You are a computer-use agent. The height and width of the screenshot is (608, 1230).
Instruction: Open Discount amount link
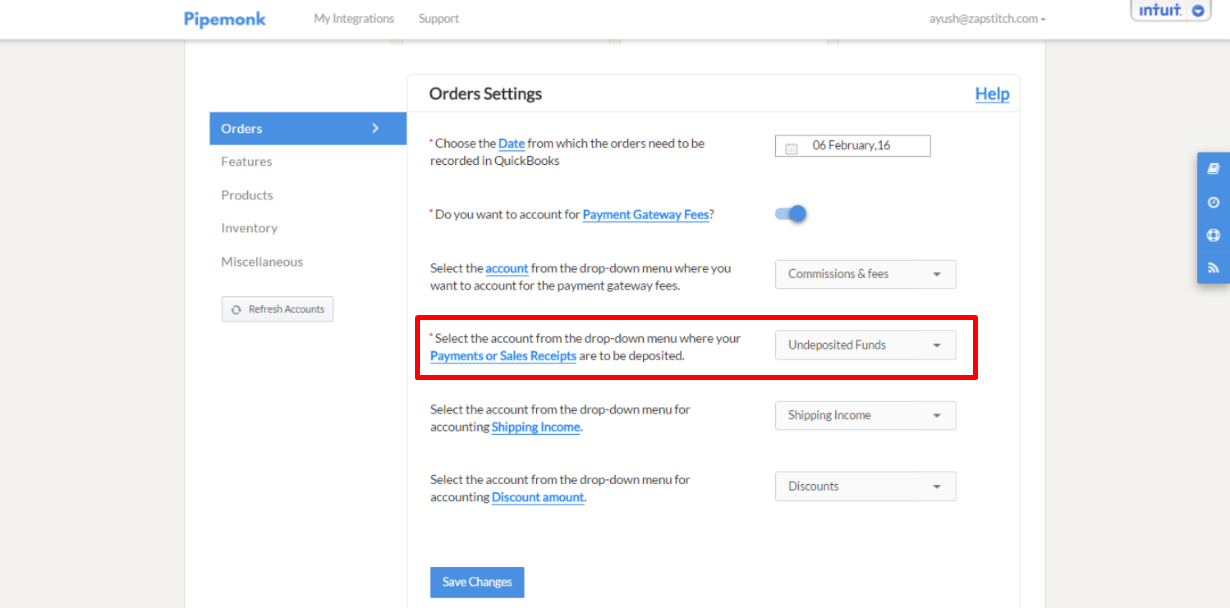tap(538, 497)
